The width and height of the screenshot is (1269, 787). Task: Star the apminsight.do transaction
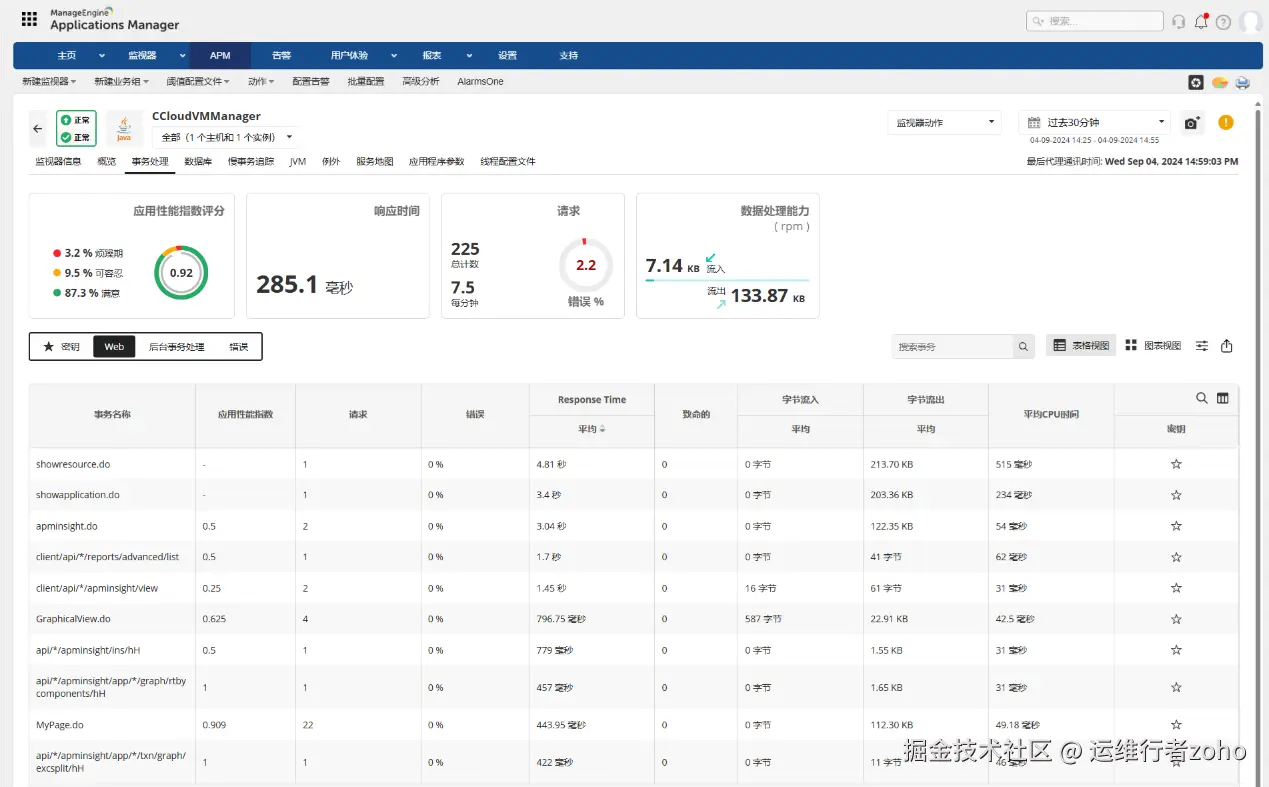1176,526
